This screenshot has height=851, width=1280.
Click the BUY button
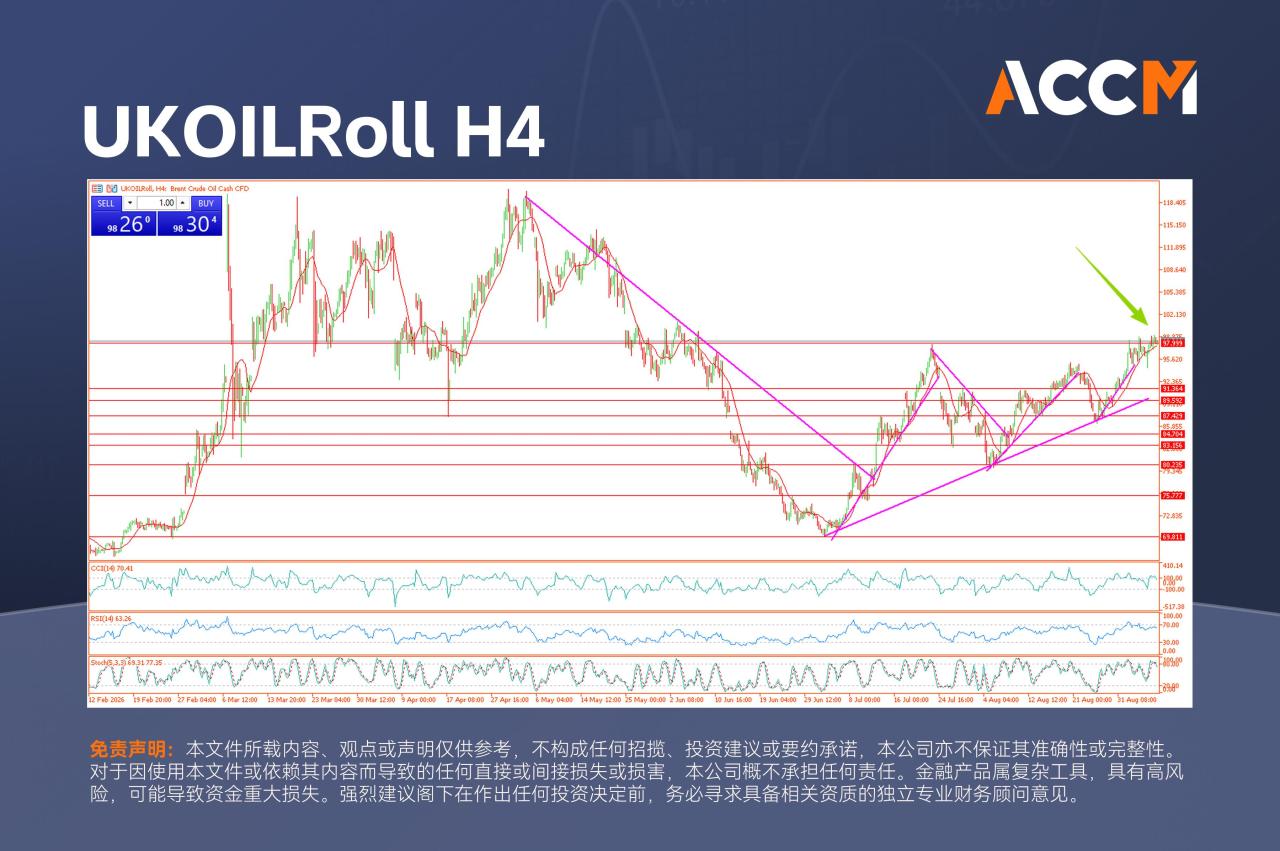coord(206,203)
